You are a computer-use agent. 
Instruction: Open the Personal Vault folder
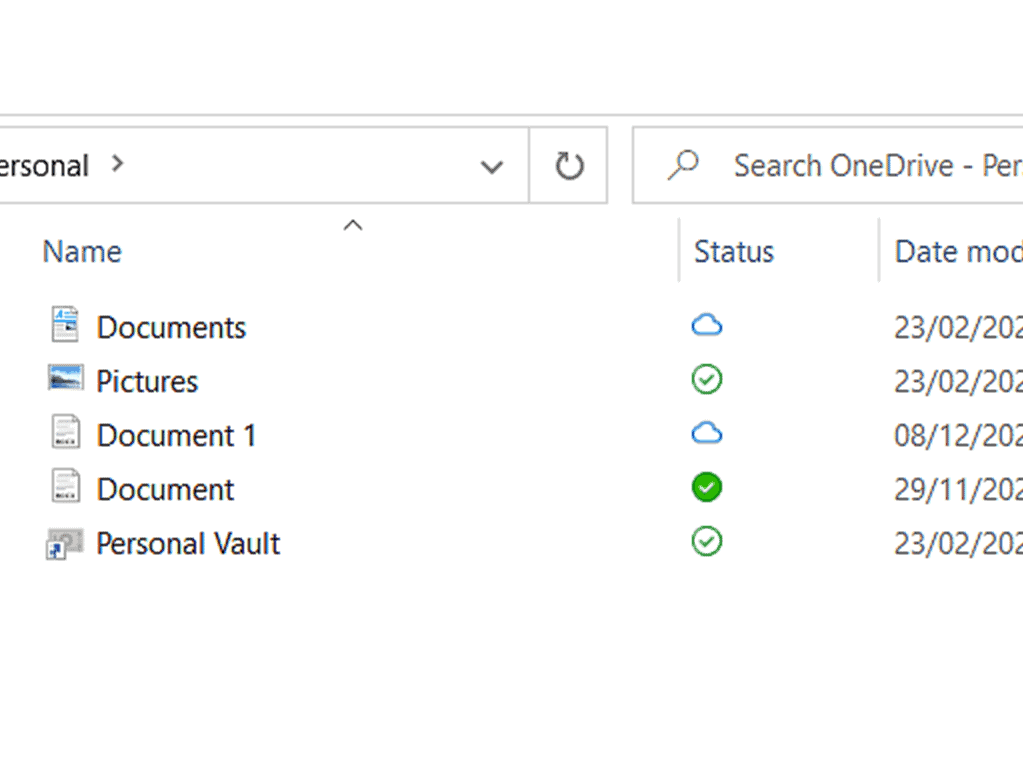tap(187, 542)
